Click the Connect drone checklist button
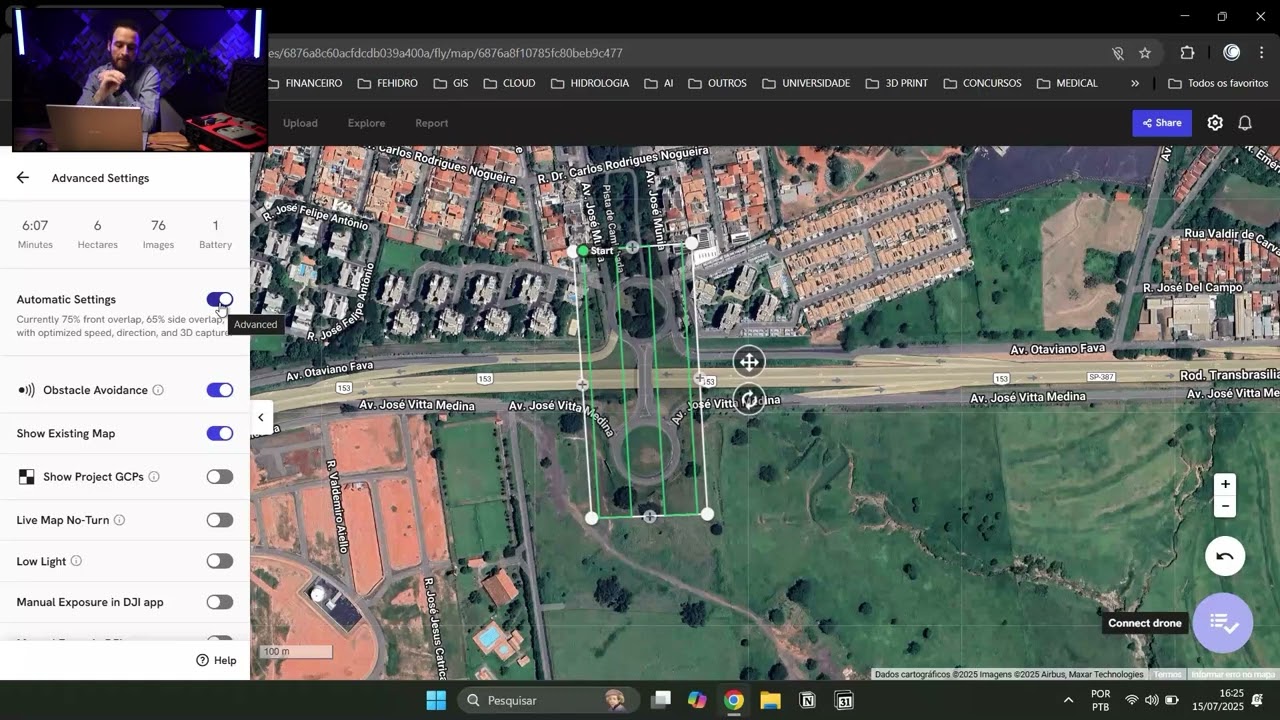 tap(1222, 623)
